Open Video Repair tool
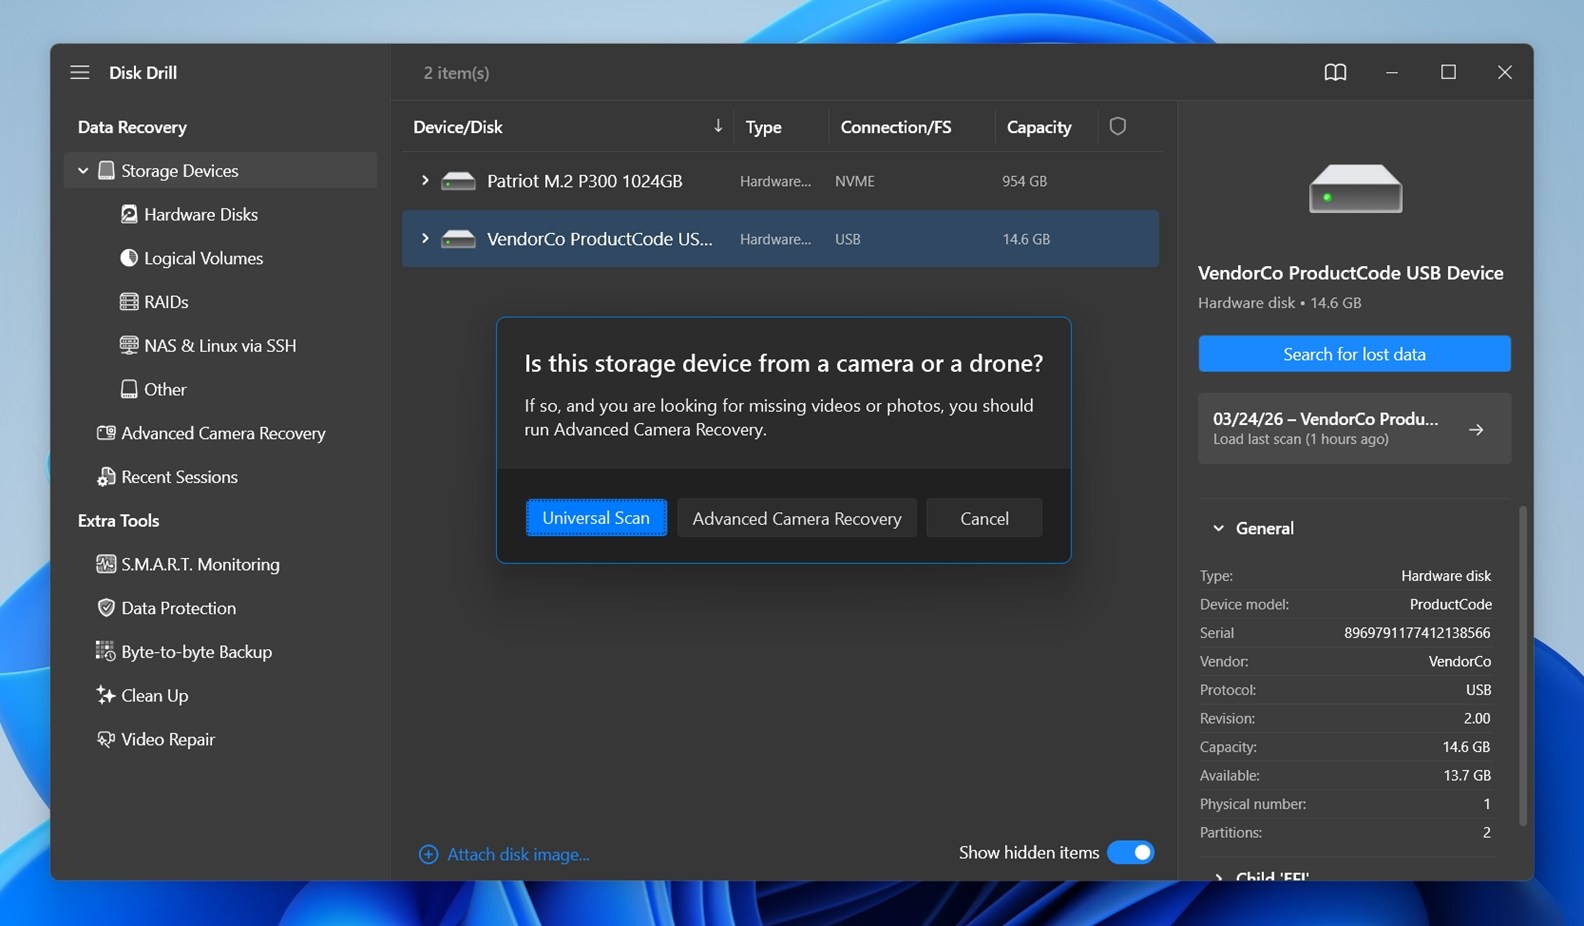Image resolution: width=1584 pixels, height=926 pixels. pyautogui.click(x=168, y=739)
